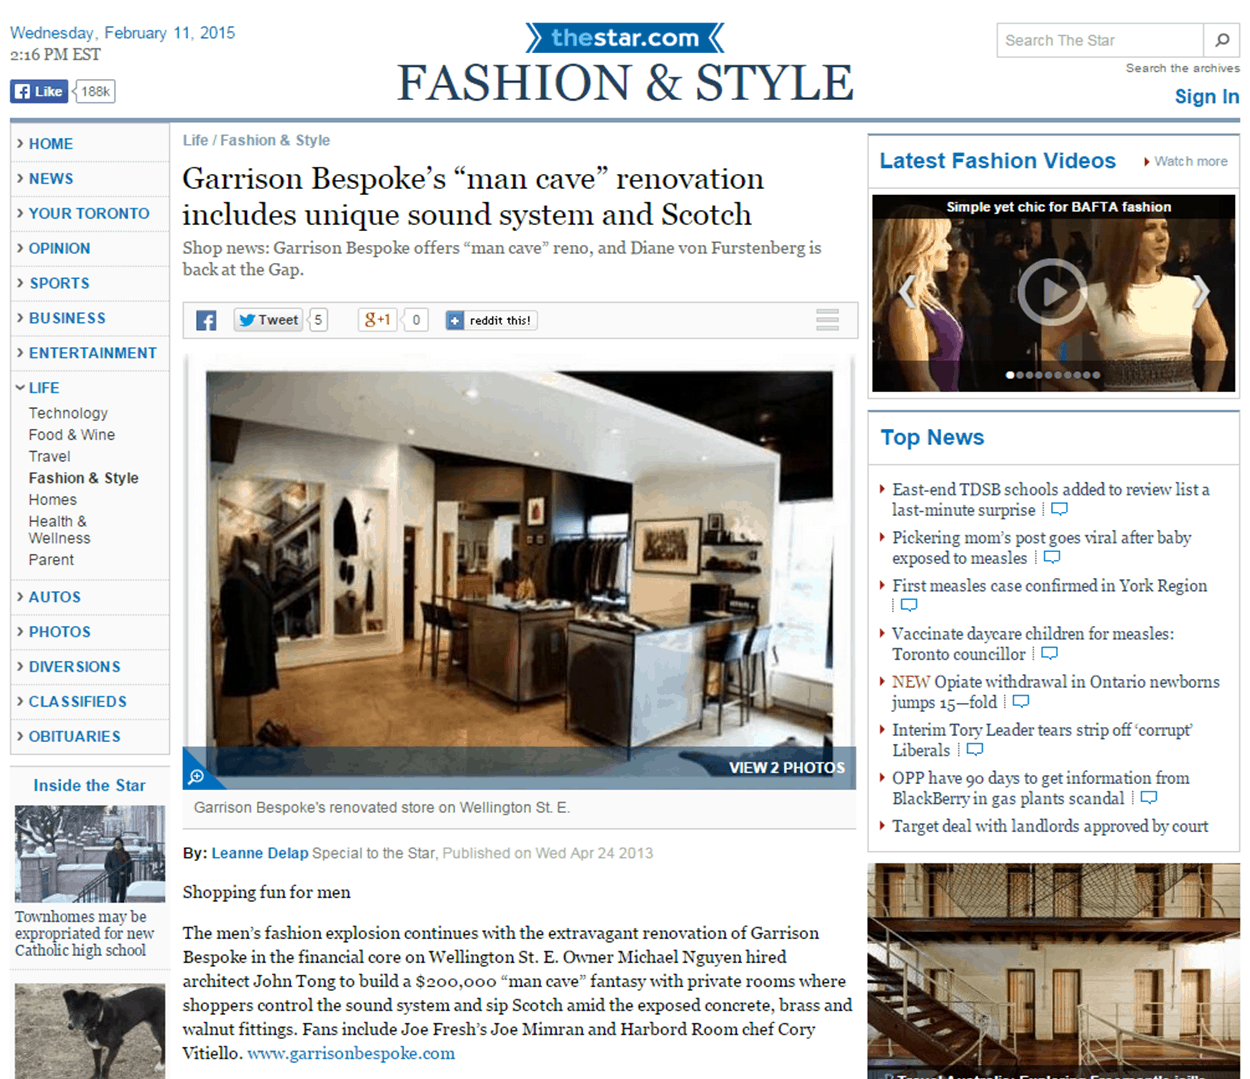Expand the BUSINESS nav chevron
The height and width of the screenshot is (1079, 1250).
point(20,318)
